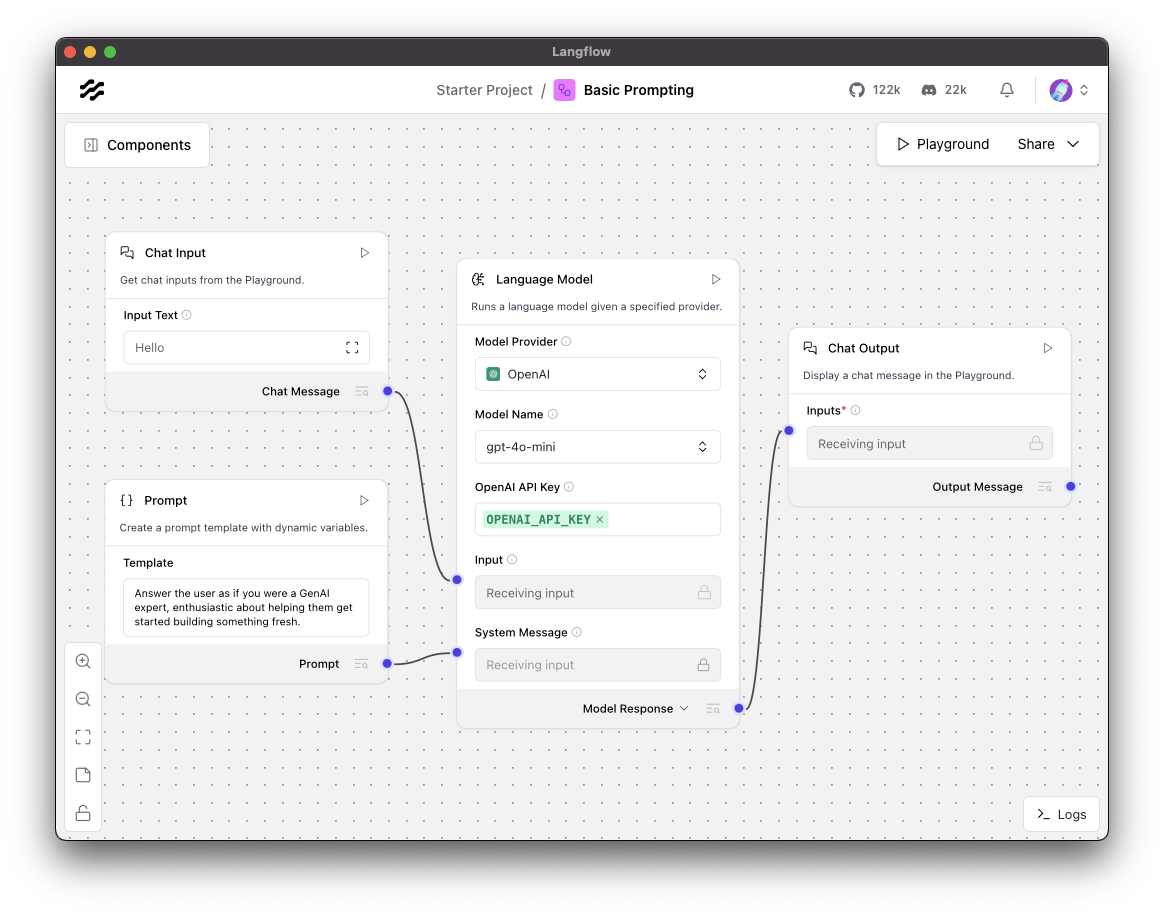This screenshot has width=1164, height=914.
Task: Toggle the canvas lock icon
Action: pos(83,813)
